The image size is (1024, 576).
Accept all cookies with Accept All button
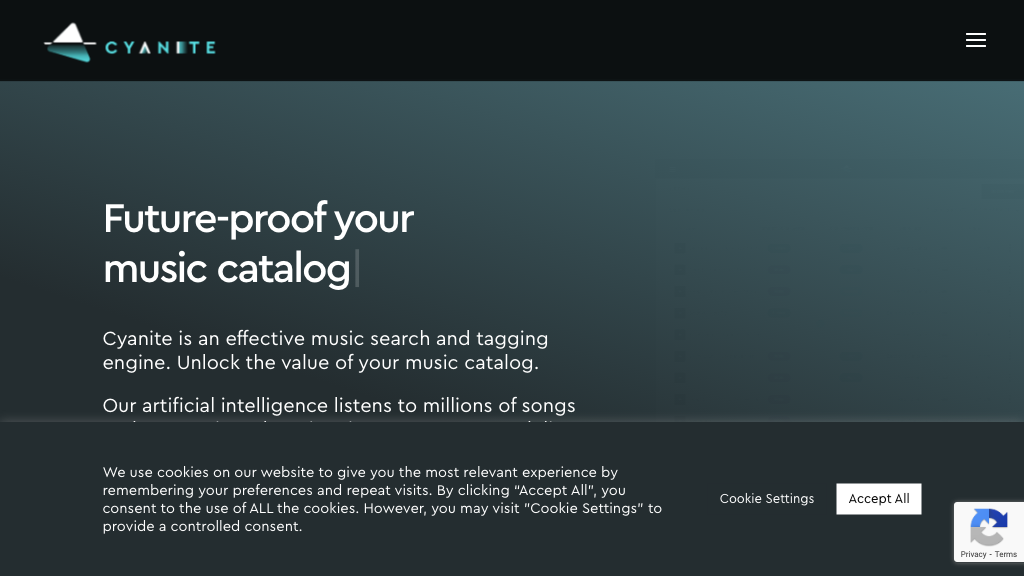coord(879,499)
